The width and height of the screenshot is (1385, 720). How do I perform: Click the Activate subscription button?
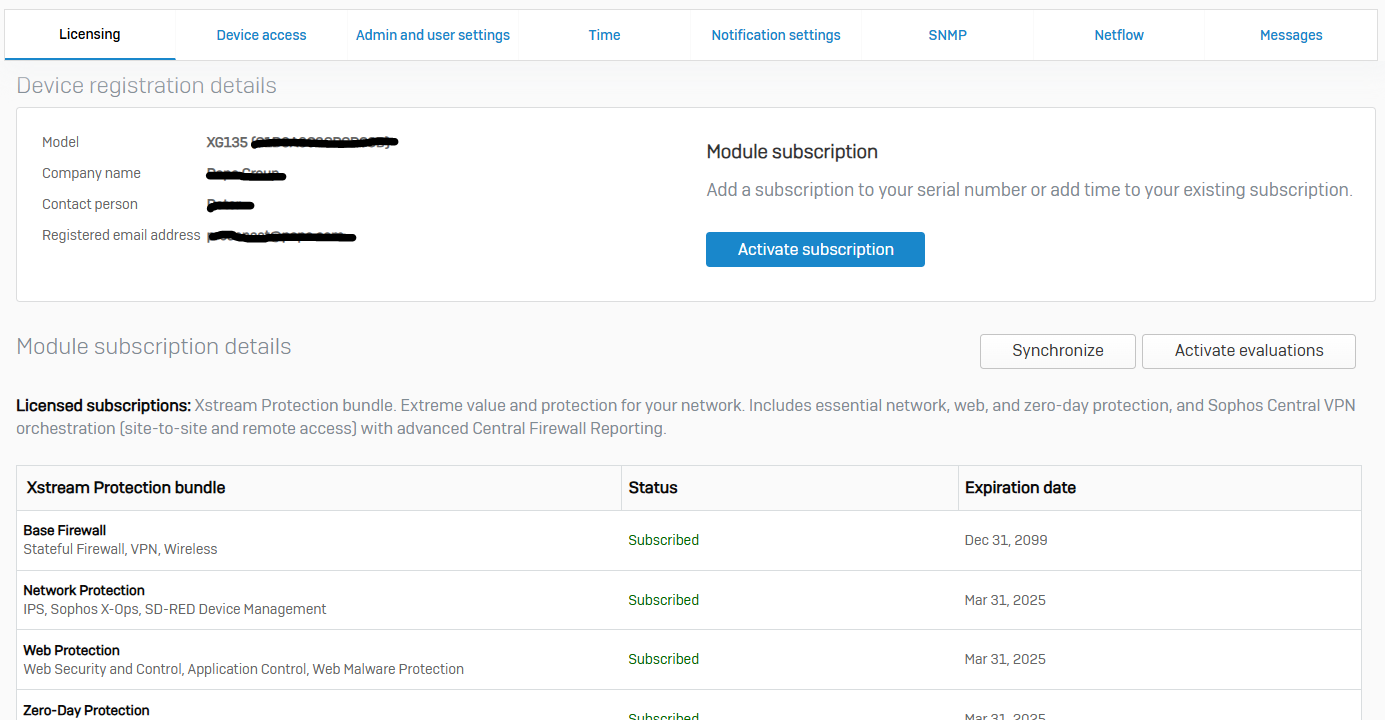(x=815, y=250)
